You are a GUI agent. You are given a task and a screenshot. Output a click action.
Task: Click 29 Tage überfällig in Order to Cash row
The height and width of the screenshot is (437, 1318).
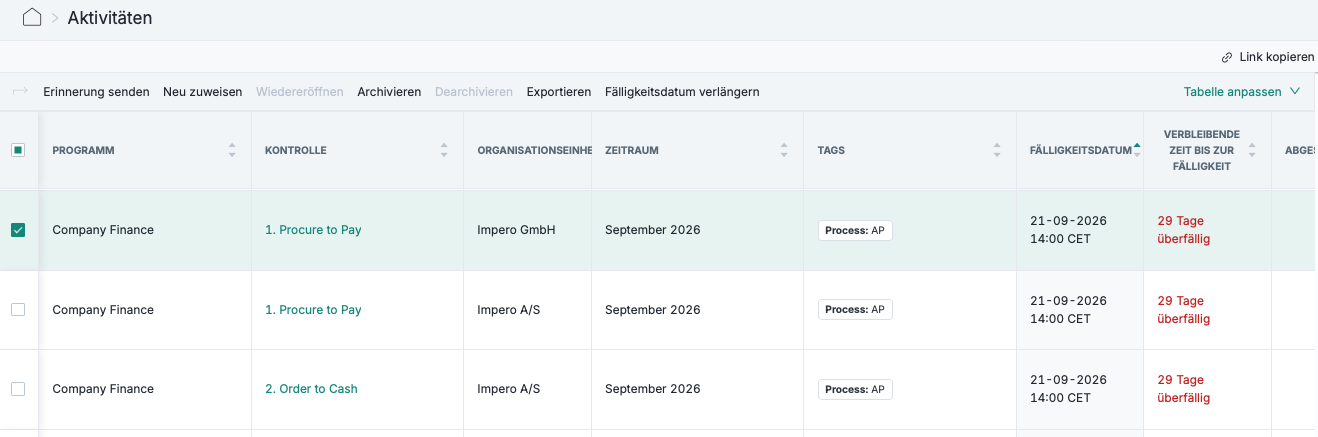[1184, 389]
